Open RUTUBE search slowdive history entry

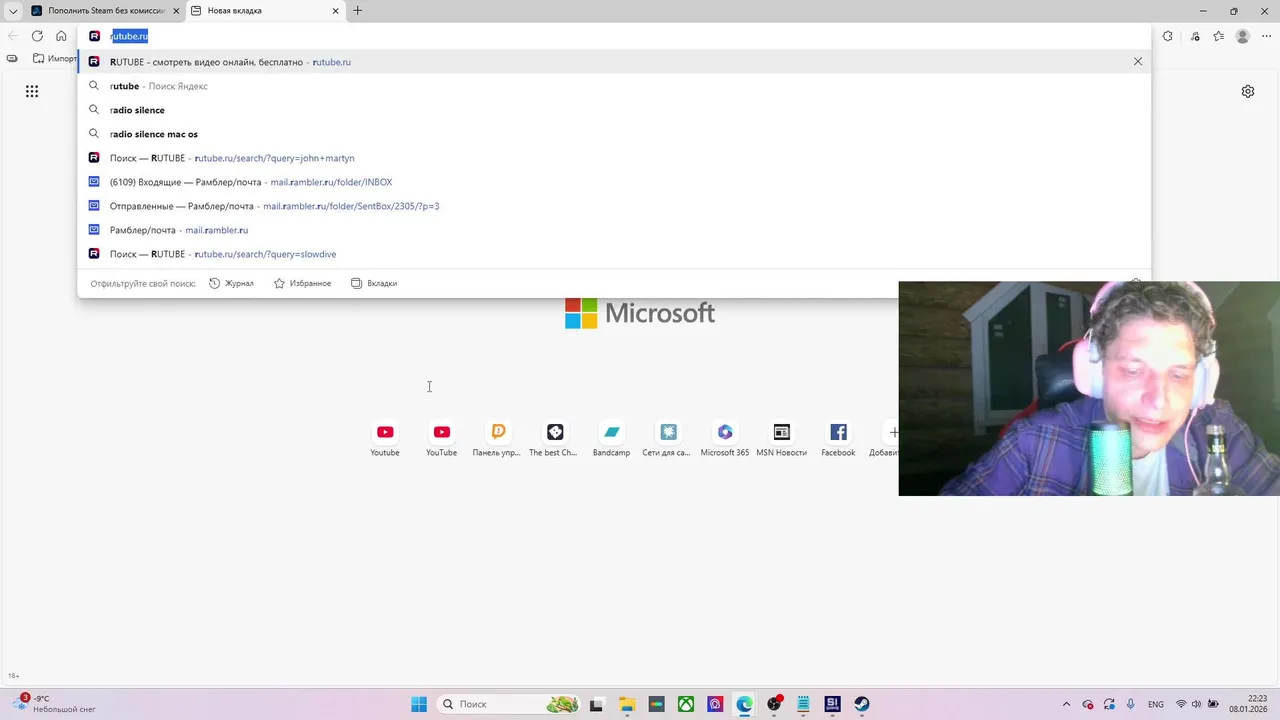pyautogui.click(x=614, y=254)
